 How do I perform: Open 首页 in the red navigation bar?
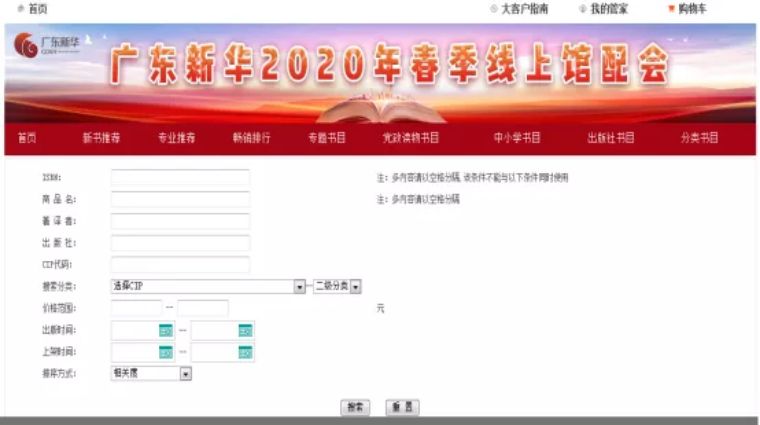point(27,138)
